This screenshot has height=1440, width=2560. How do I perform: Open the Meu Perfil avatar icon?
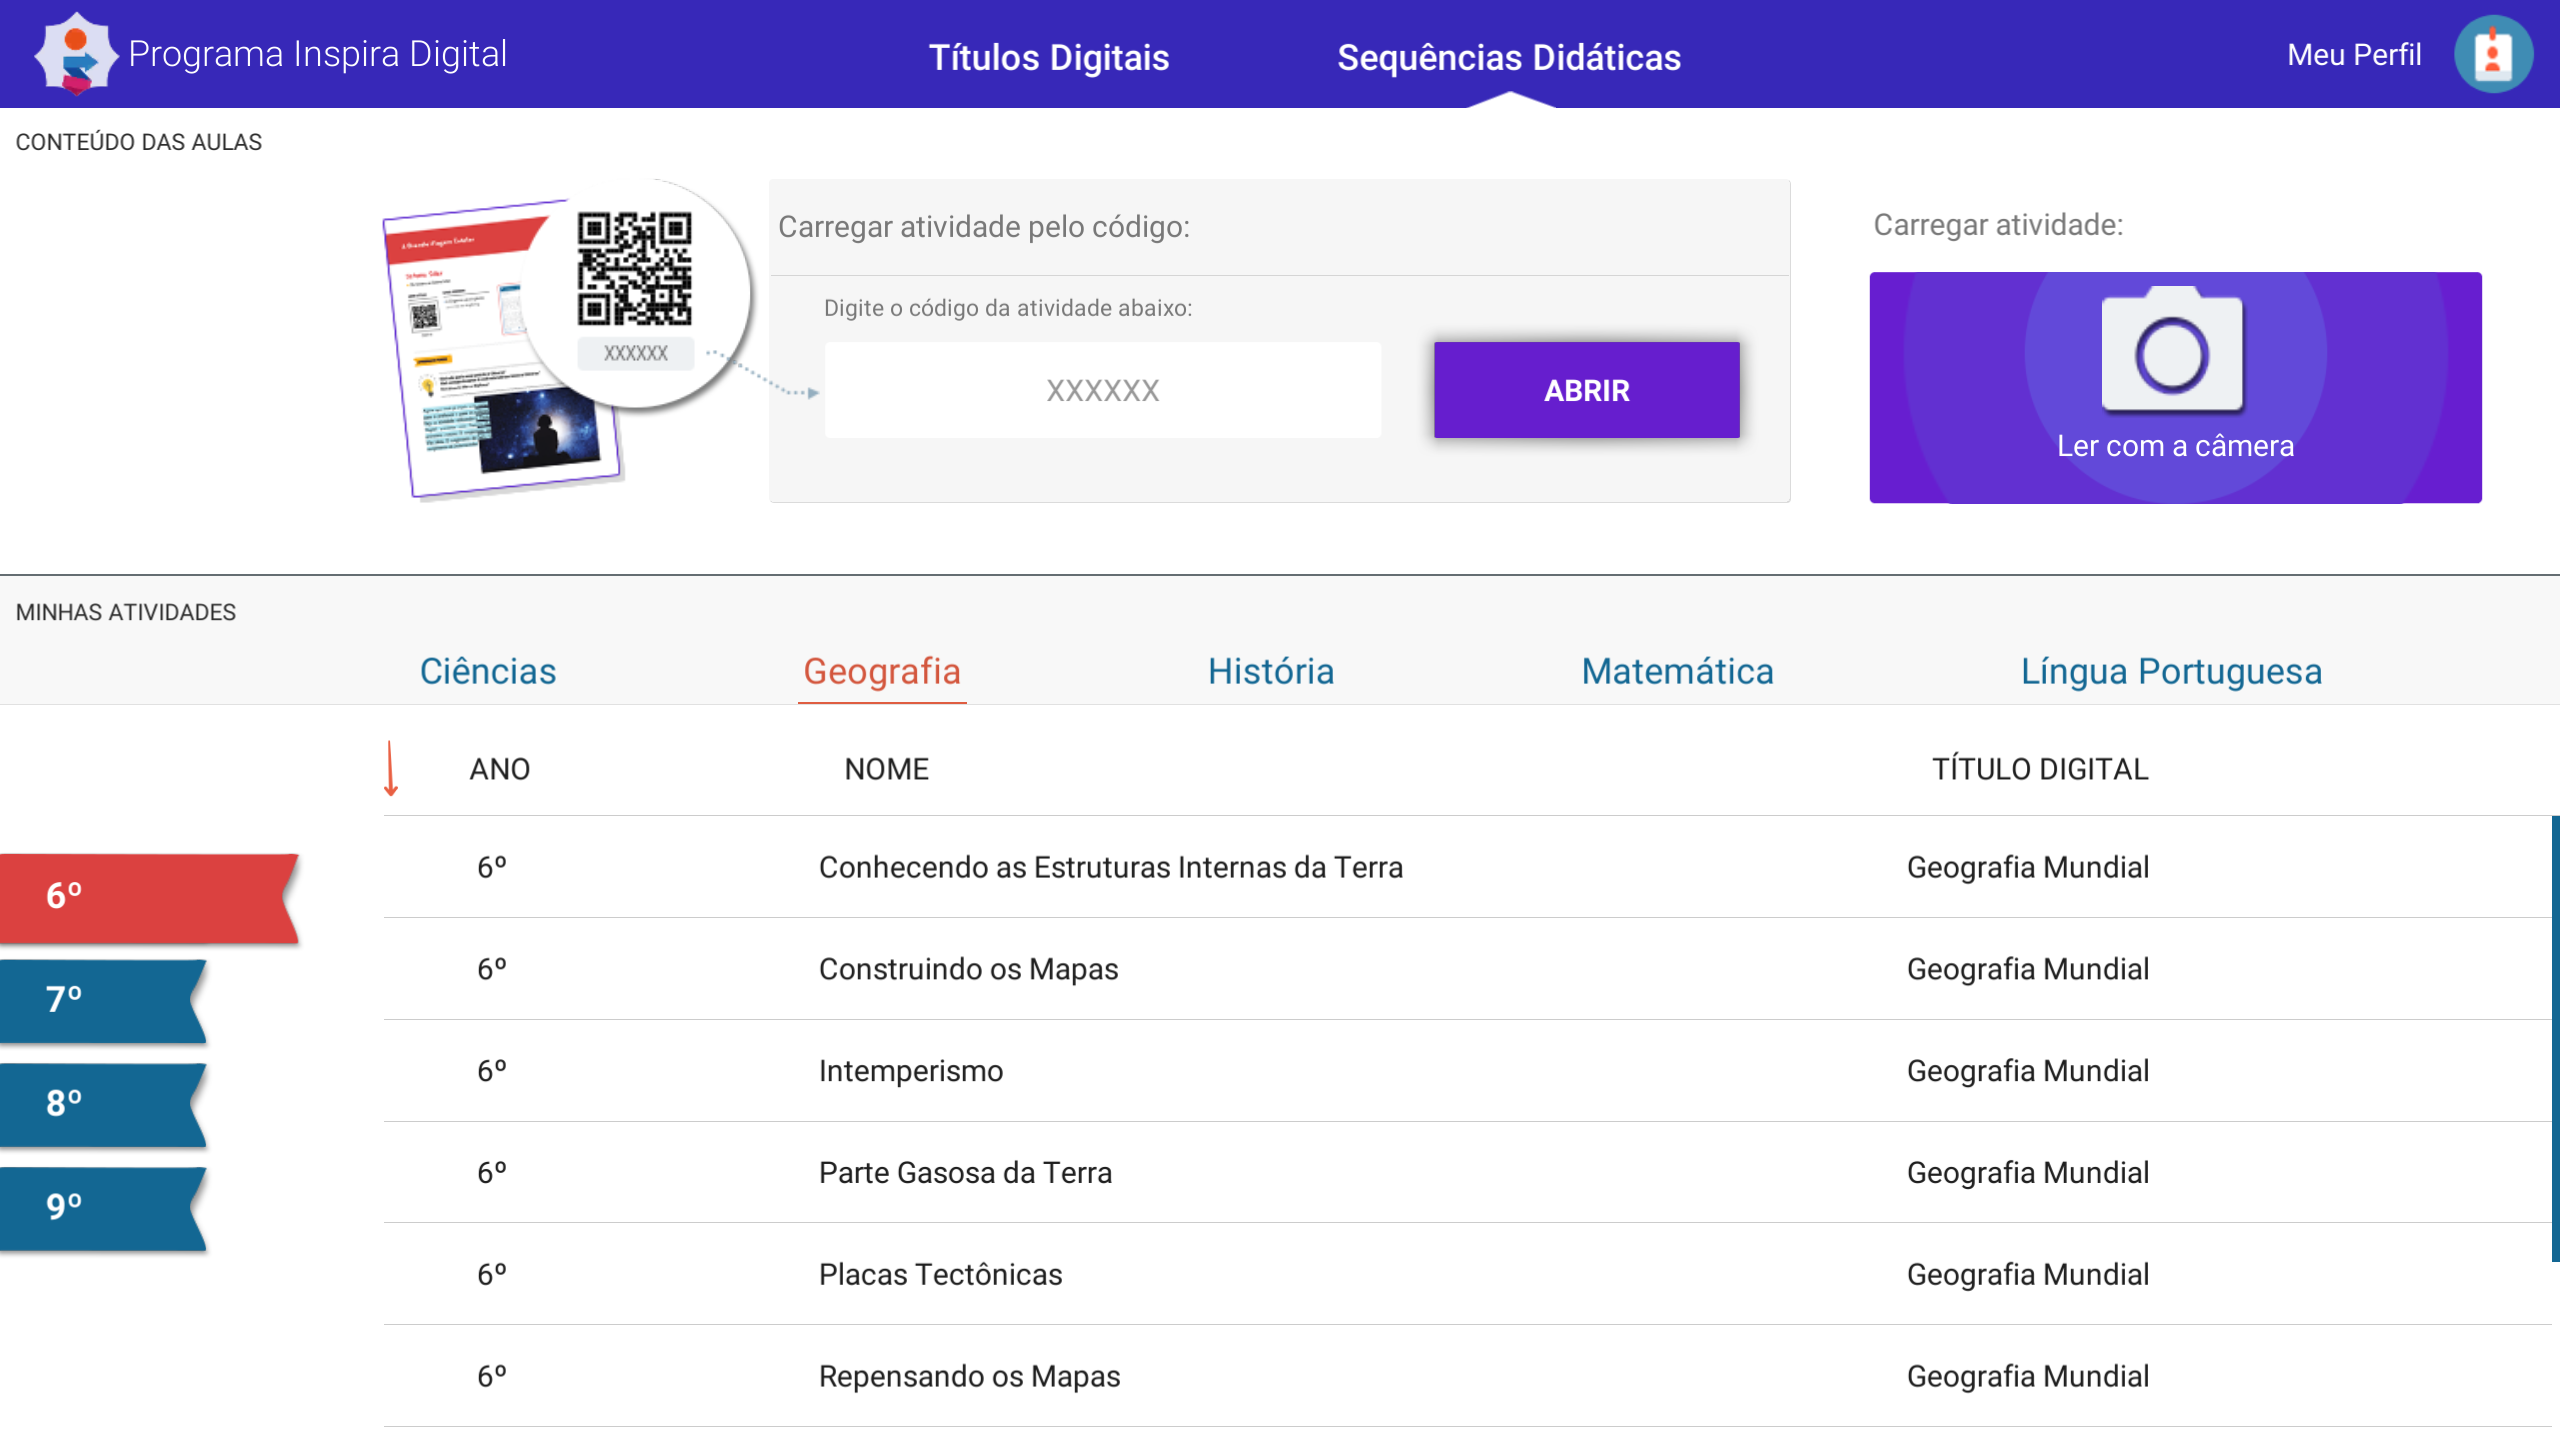(x=2493, y=54)
